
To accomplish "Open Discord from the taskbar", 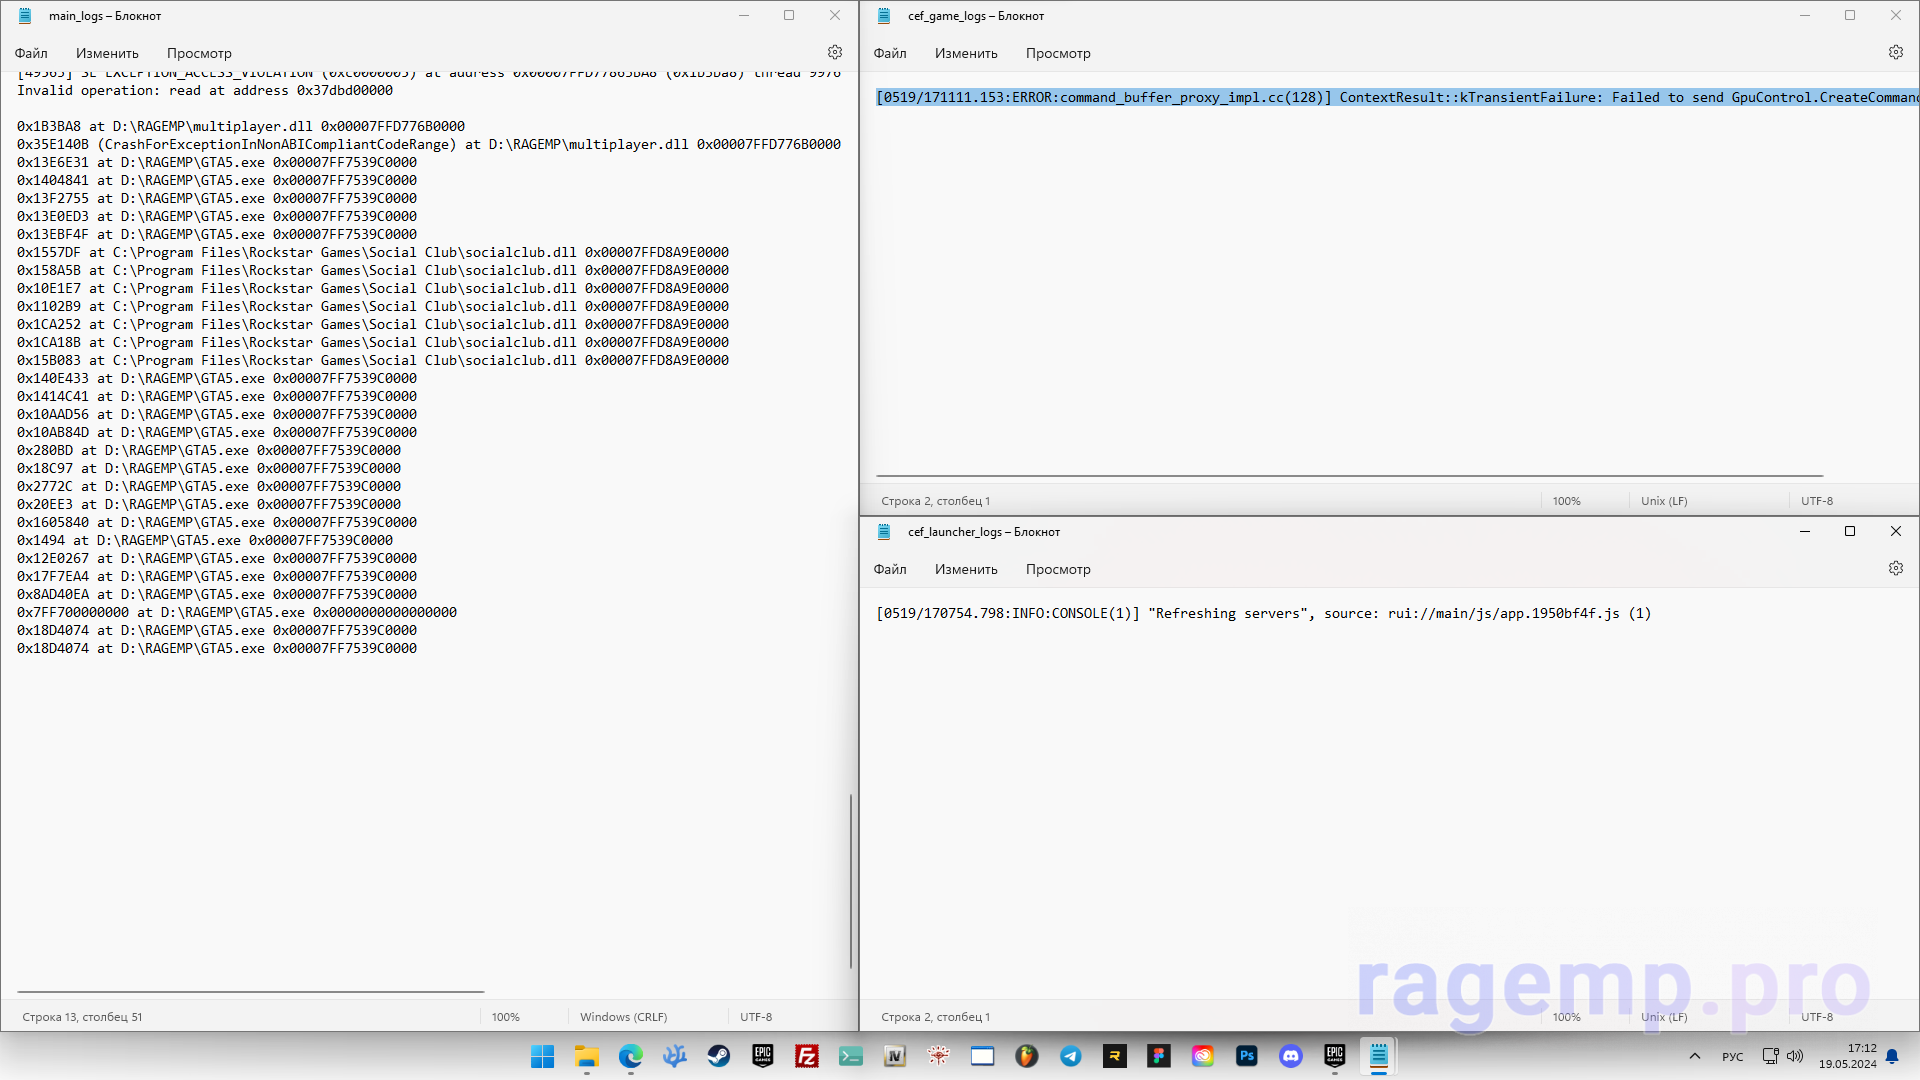I will [x=1291, y=1056].
